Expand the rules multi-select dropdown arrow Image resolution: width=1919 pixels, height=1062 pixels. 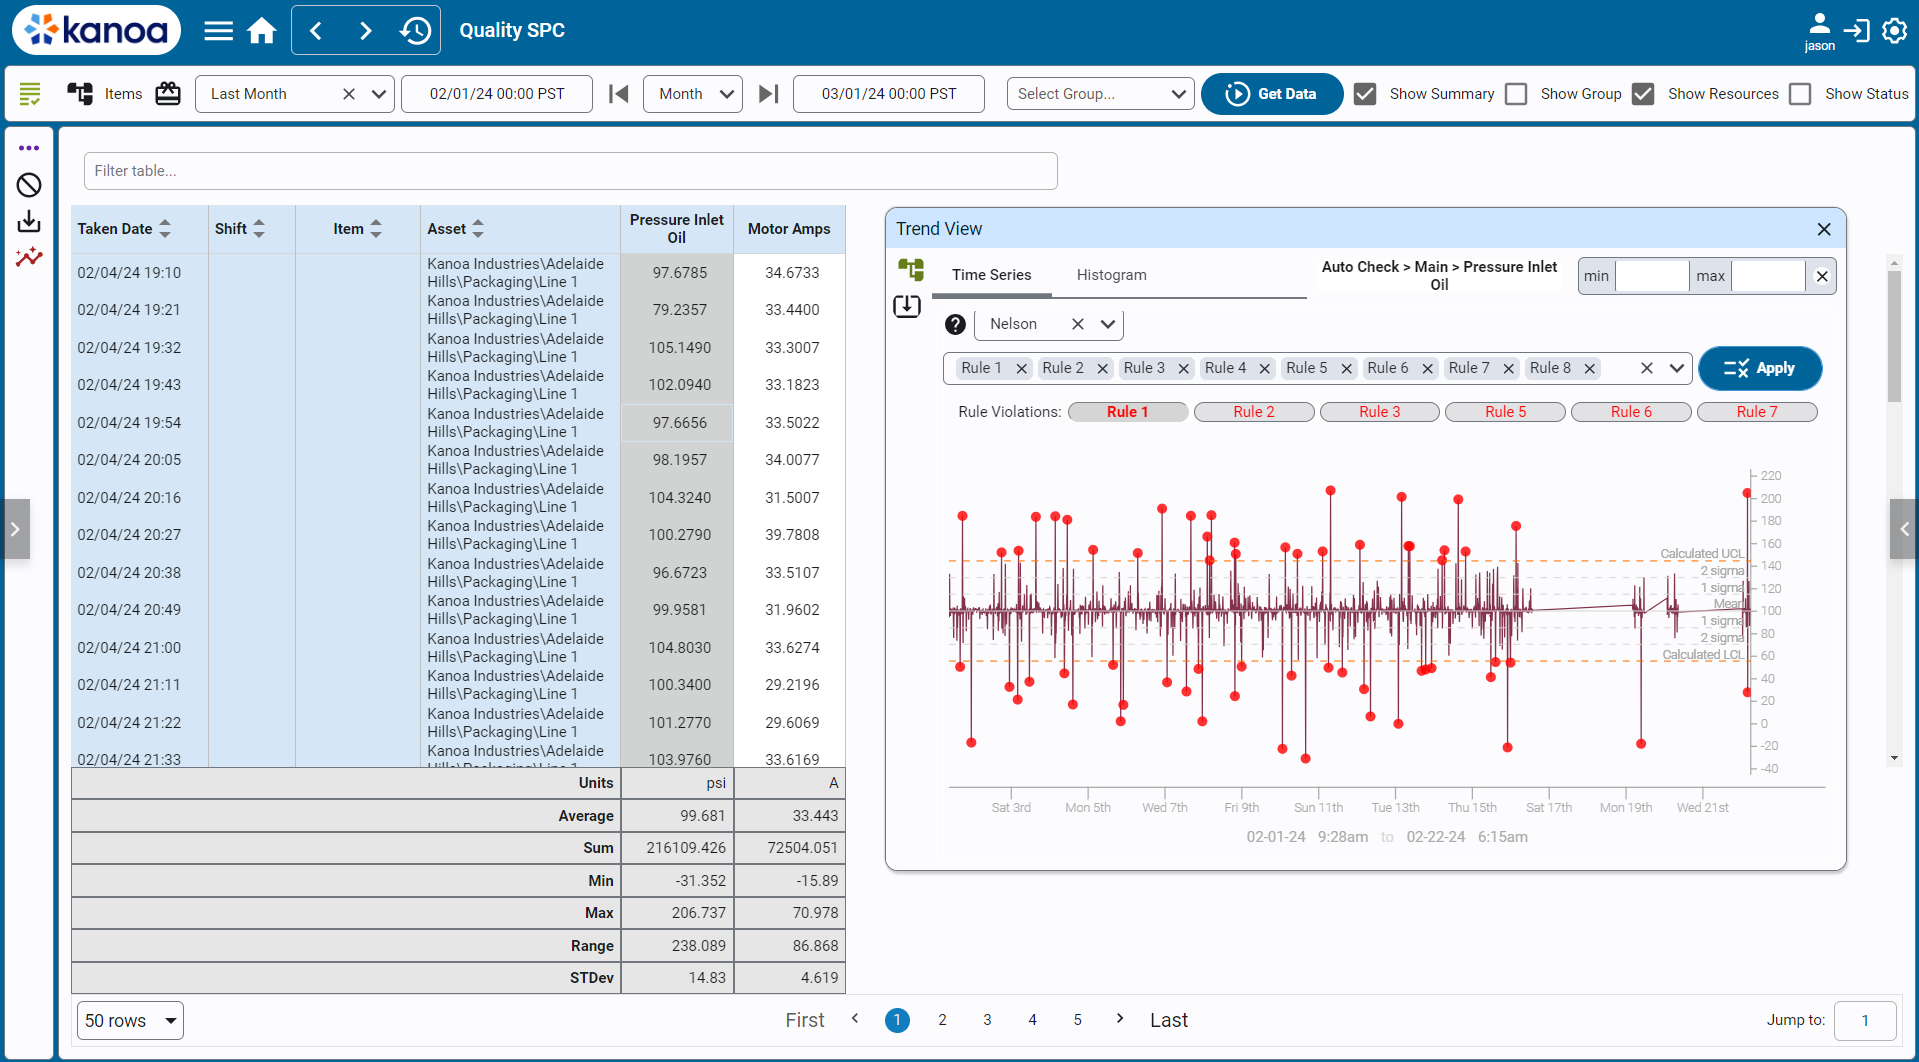pyautogui.click(x=1677, y=368)
